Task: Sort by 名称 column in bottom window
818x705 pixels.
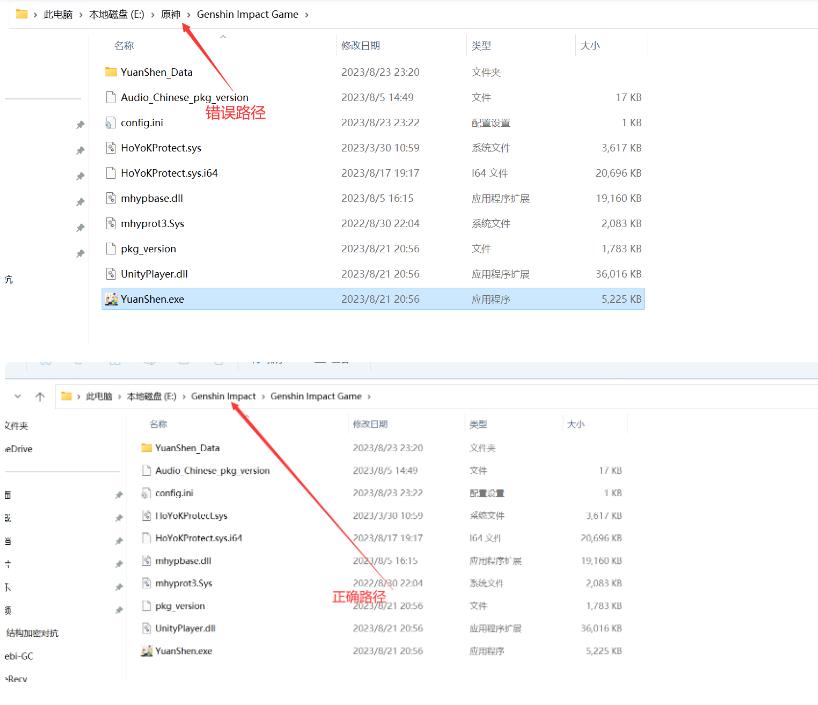Action: pos(159,424)
